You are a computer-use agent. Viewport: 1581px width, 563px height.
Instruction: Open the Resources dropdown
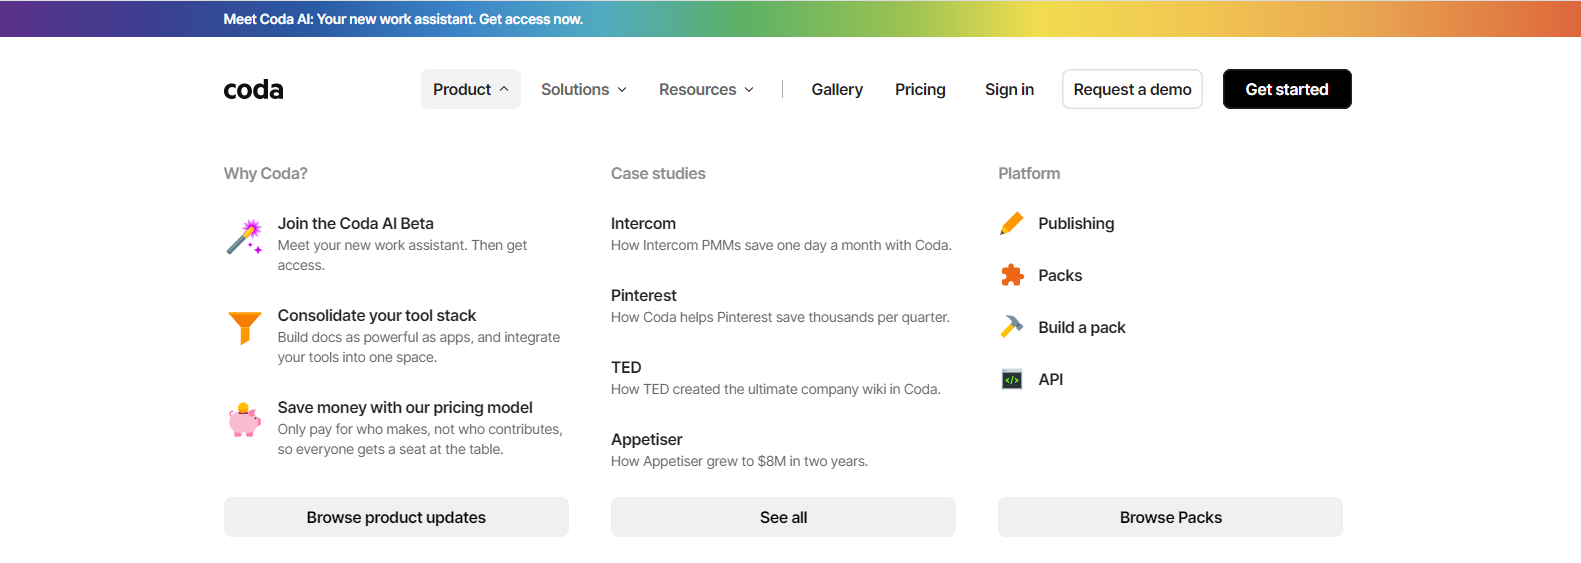pos(706,89)
